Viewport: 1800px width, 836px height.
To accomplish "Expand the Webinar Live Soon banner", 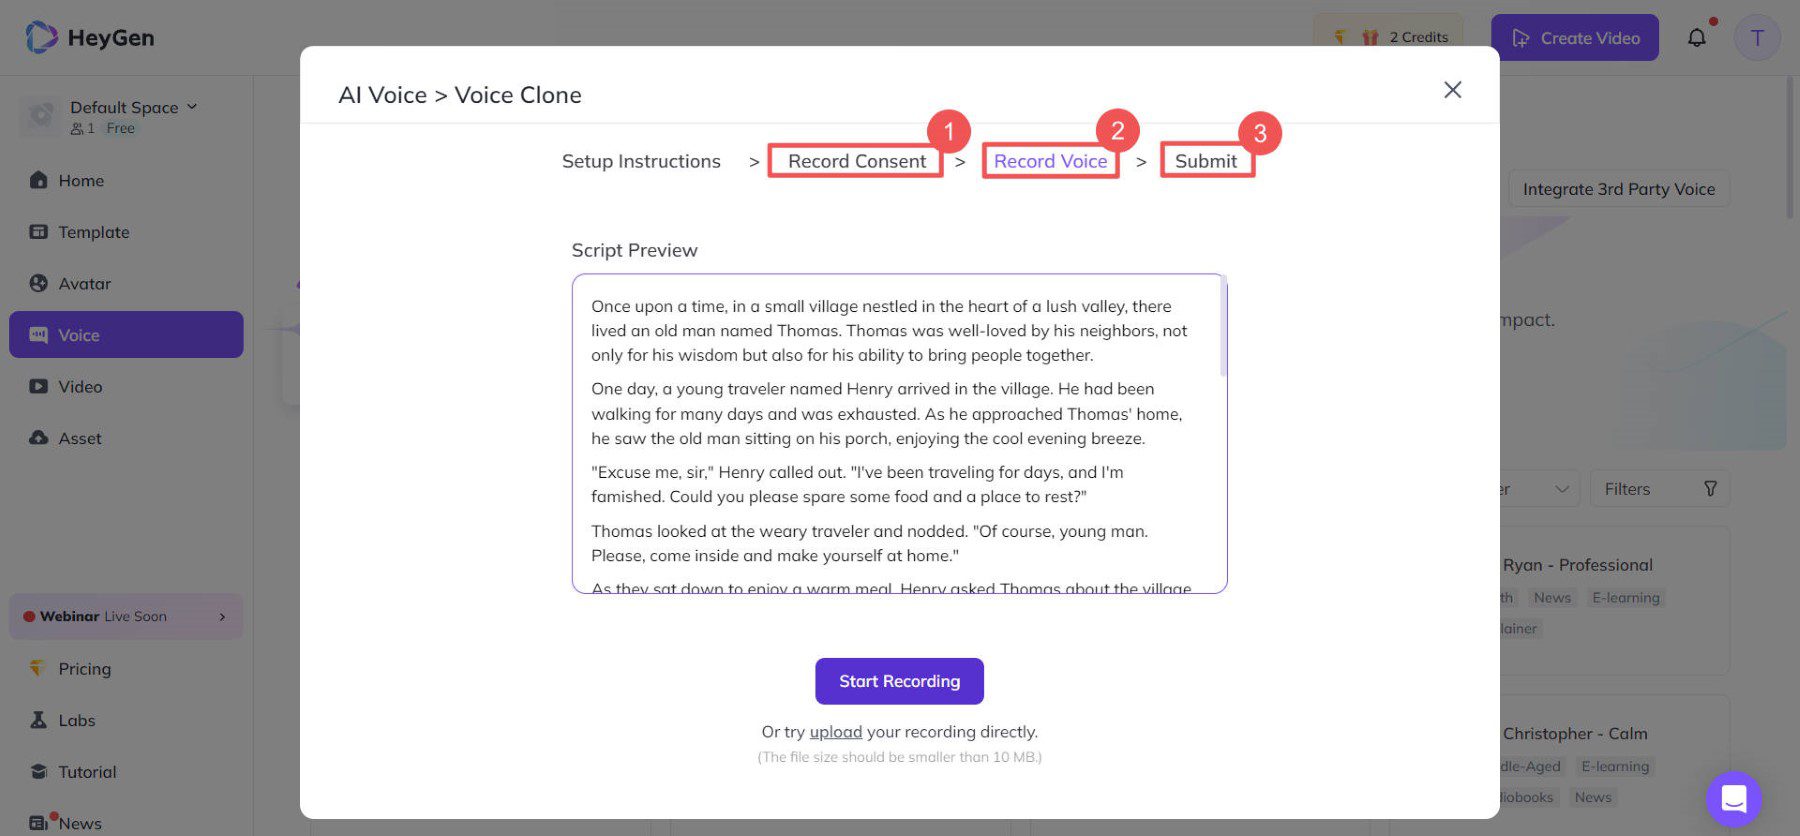I will click(124, 616).
